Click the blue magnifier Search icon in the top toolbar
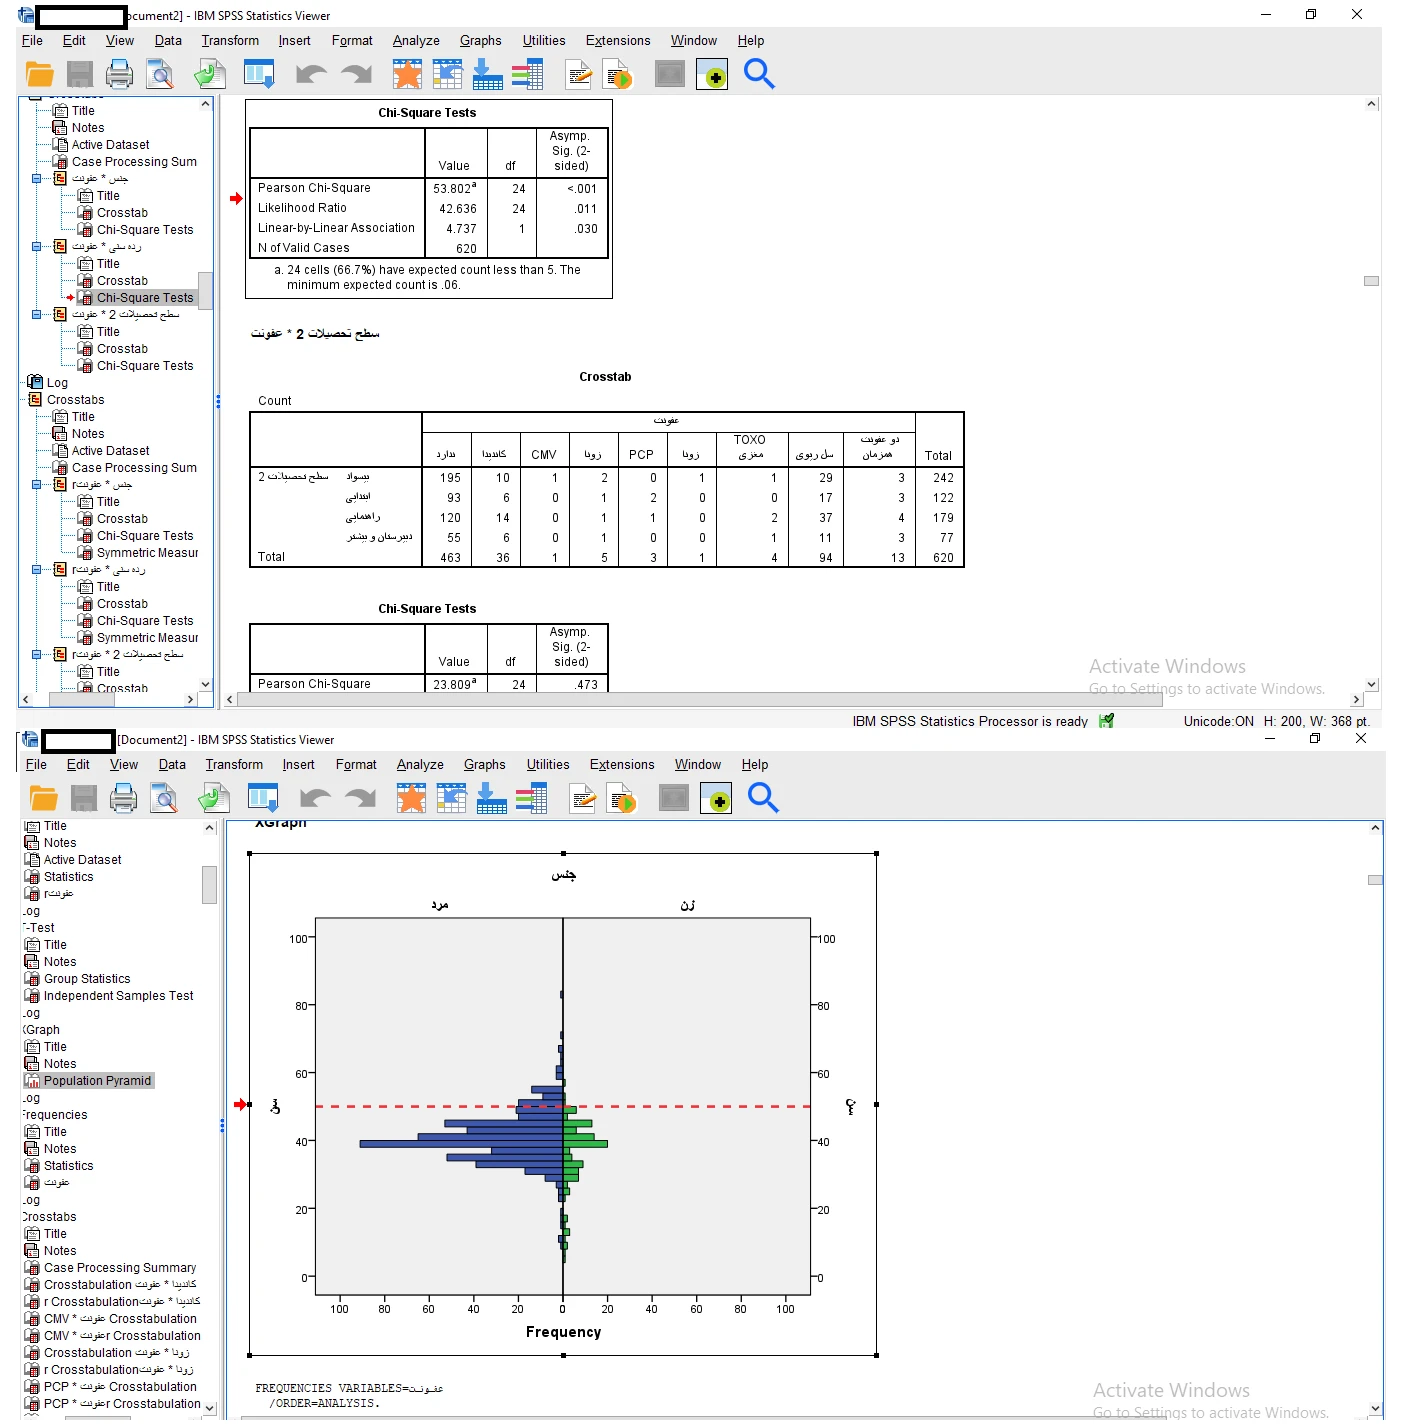 tap(759, 75)
